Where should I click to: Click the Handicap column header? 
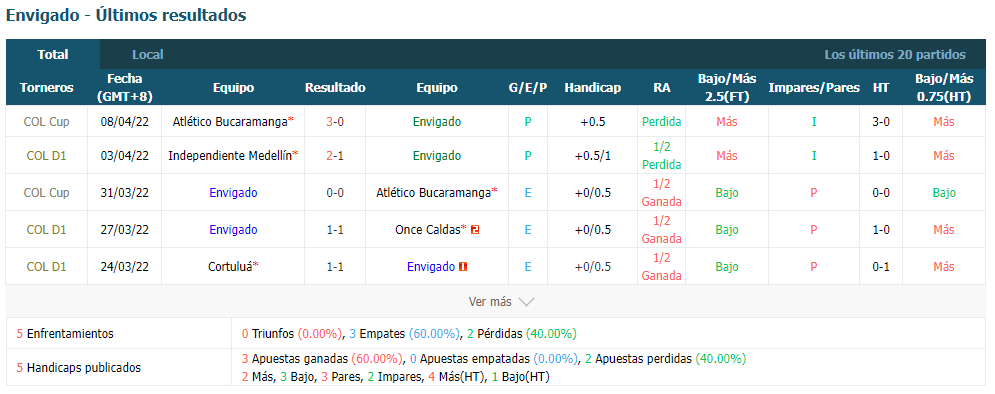pyautogui.click(x=593, y=88)
